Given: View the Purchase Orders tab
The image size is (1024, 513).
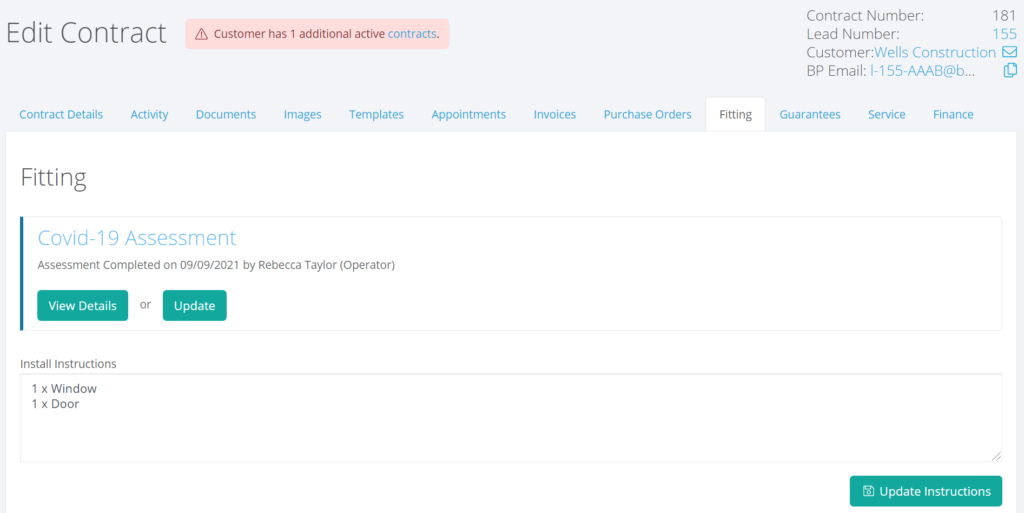Looking at the screenshot, I should tap(647, 115).
